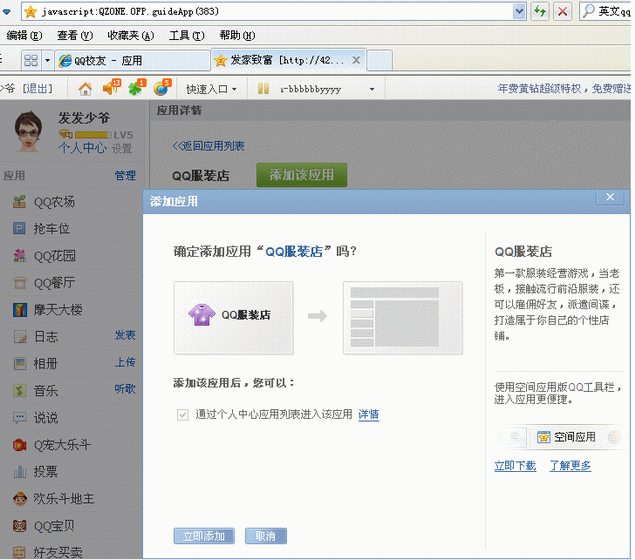Open the quick tabs grid icon

coord(31,61)
